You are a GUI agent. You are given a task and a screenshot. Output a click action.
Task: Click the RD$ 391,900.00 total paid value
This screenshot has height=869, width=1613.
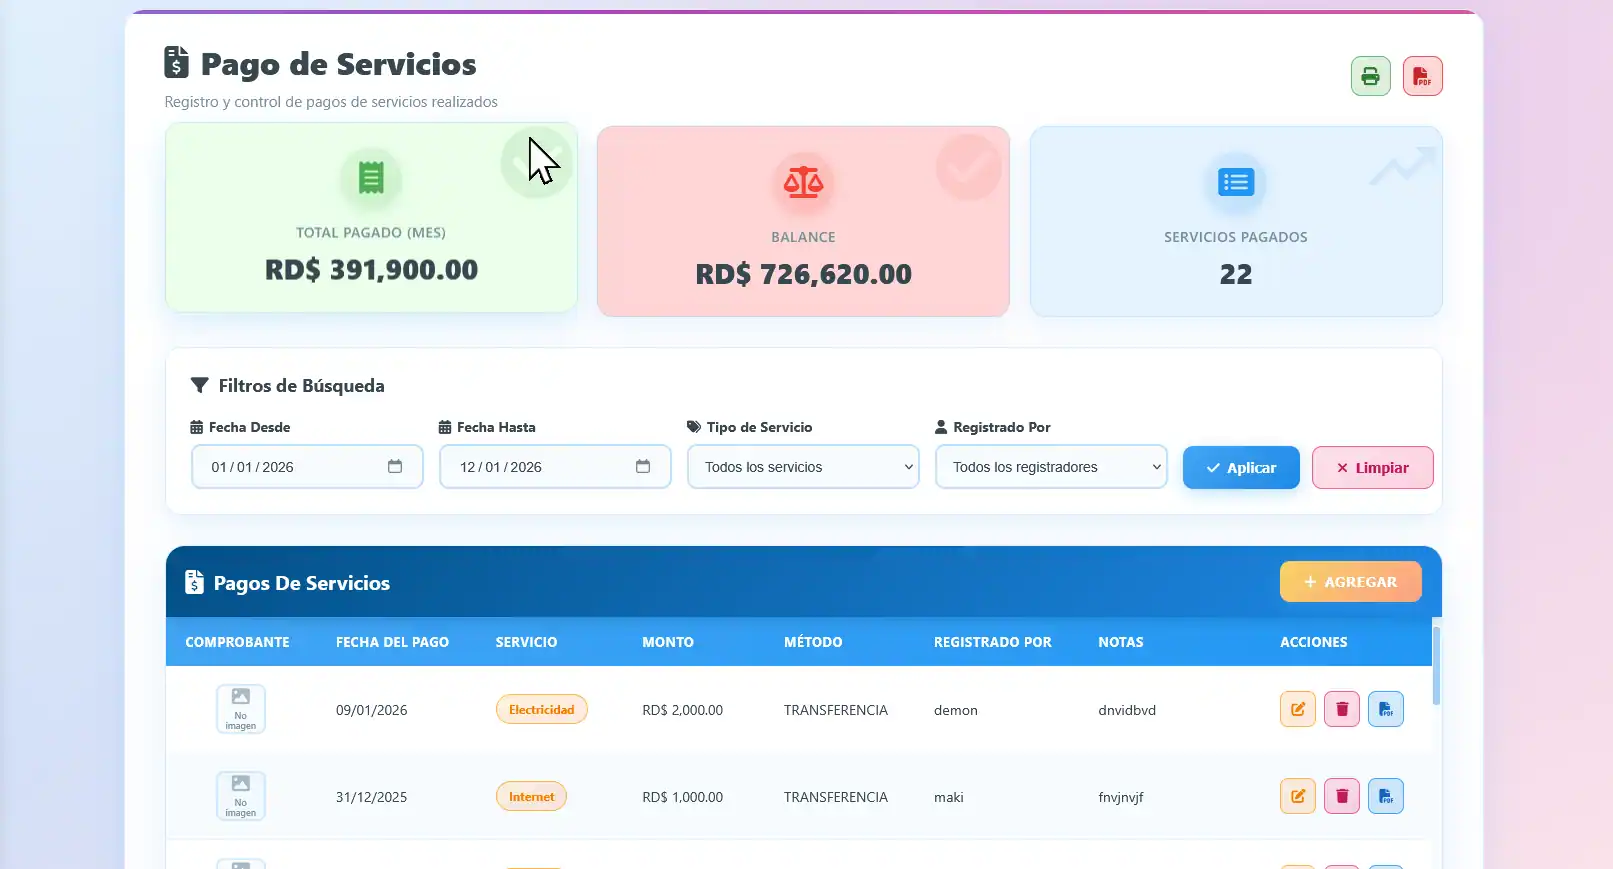371,270
